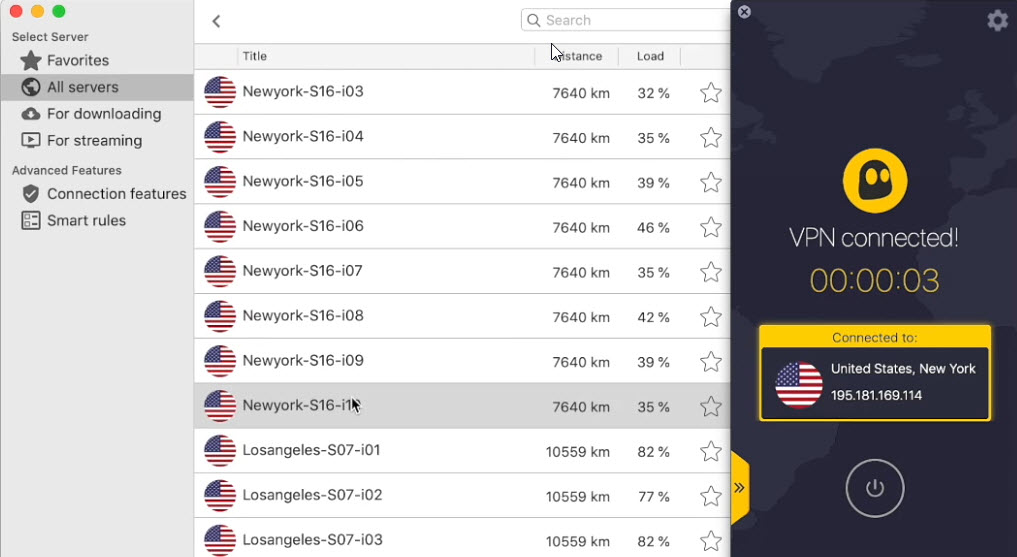Viewport: 1017px width, 557px height.
Task: Sort servers by Distance column
Action: point(577,56)
